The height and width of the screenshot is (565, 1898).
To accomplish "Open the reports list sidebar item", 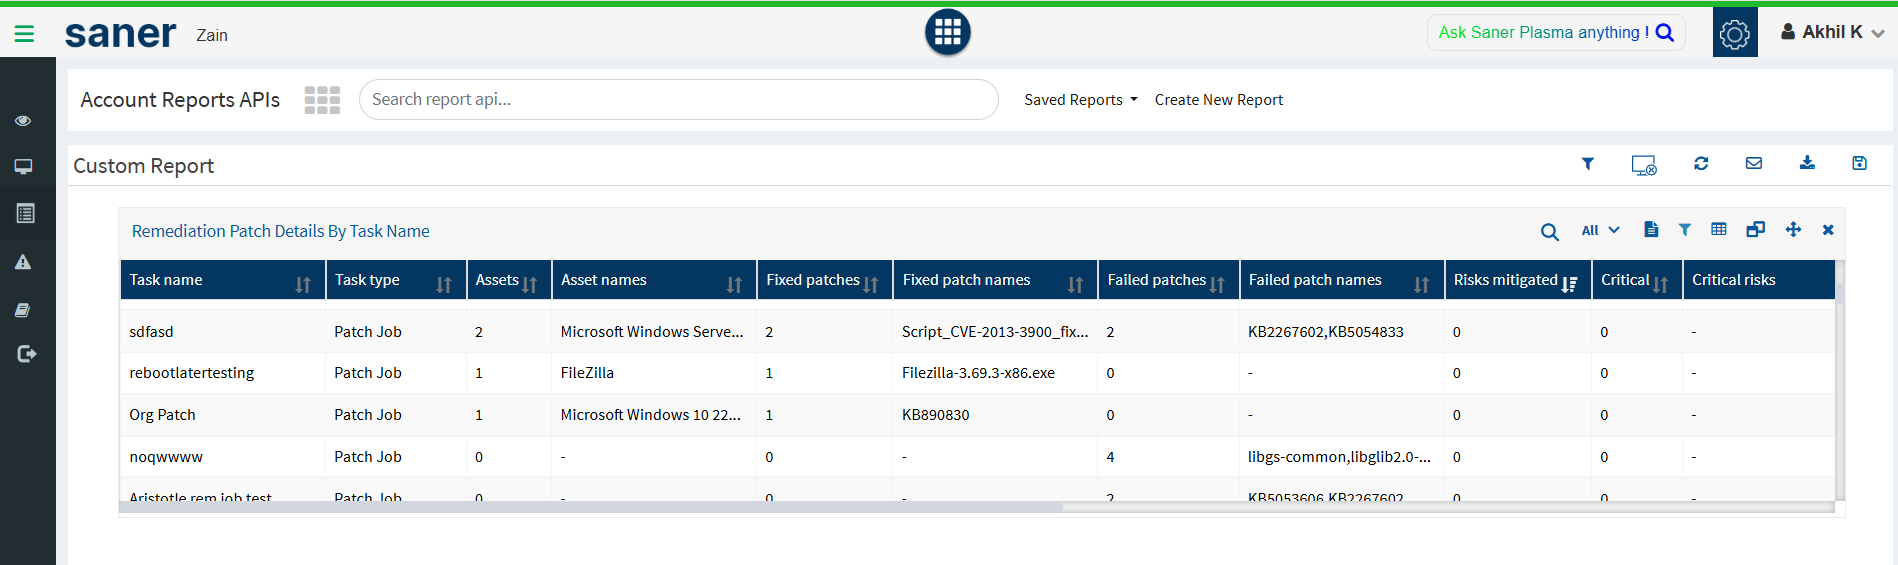I will click(25, 213).
